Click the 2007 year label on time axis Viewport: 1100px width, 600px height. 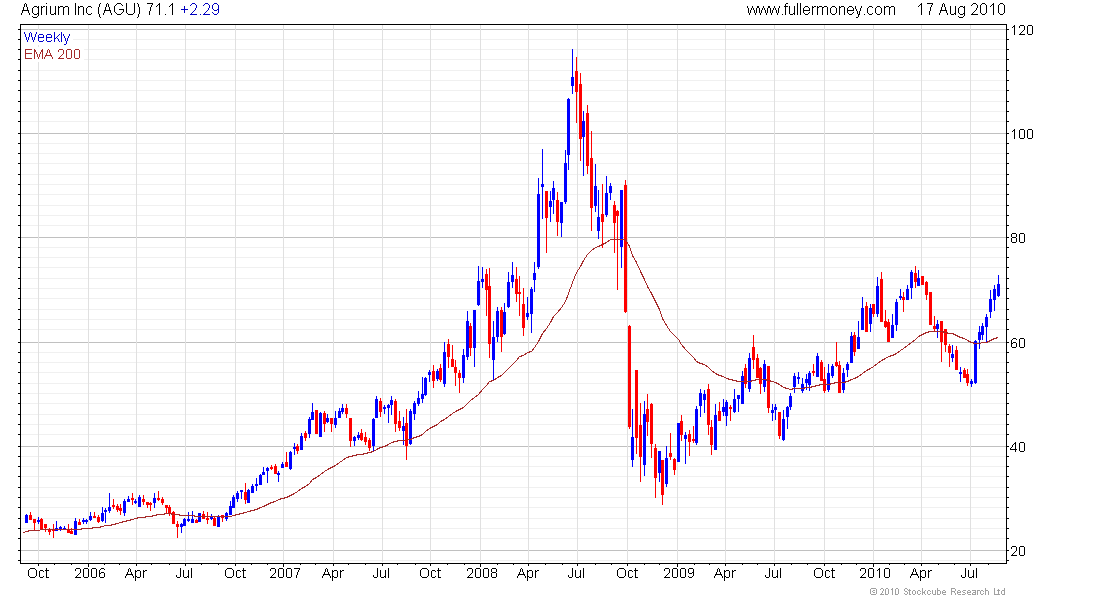click(x=285, y=573)
